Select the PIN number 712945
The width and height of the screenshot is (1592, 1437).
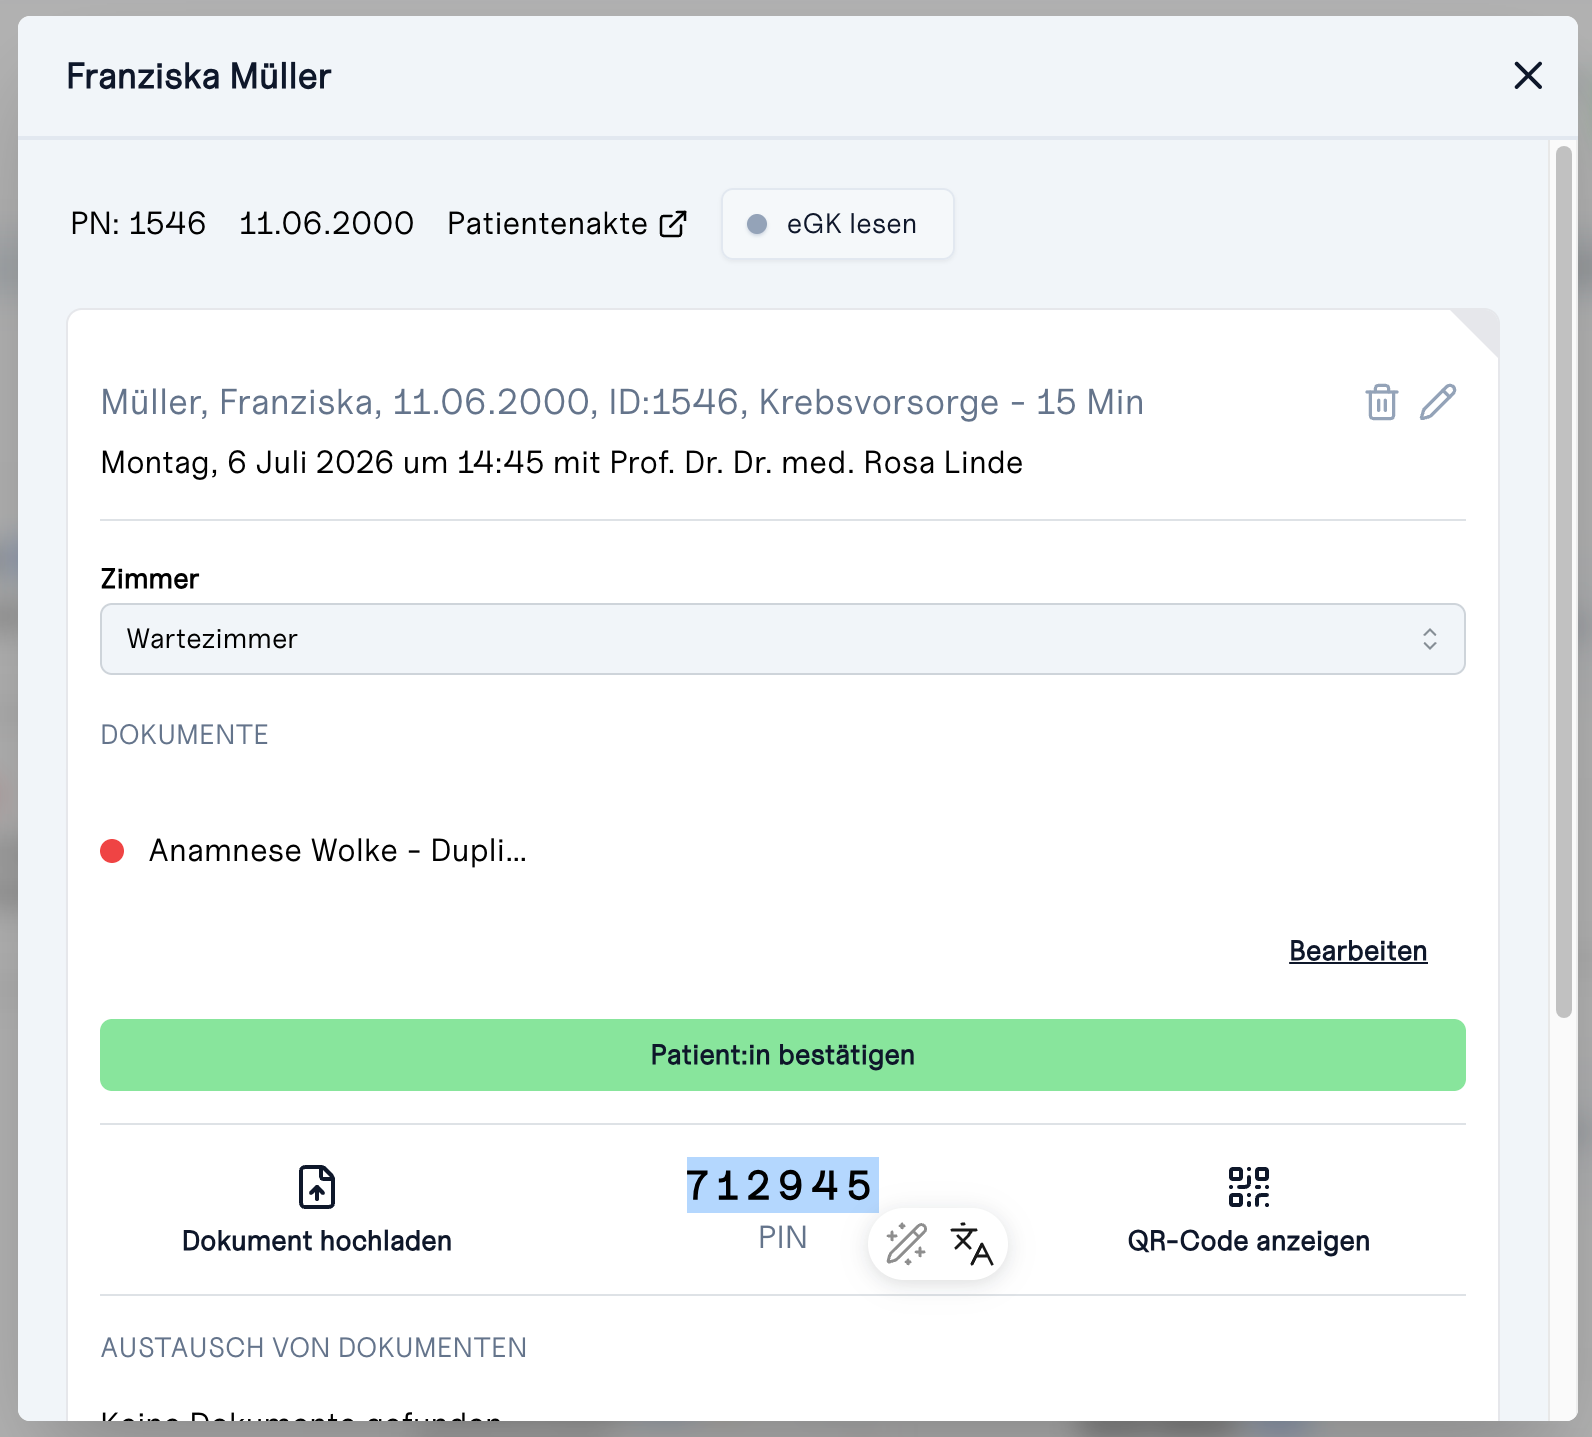tap(782, 1185)
